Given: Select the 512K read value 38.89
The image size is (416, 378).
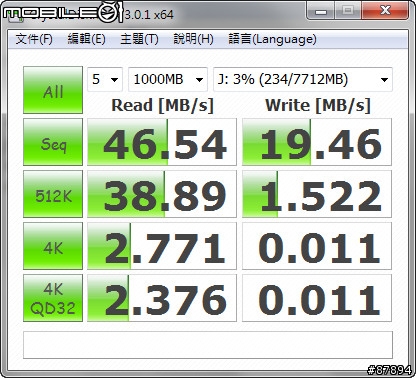Looking at the screenshot, I should pyautogui.click(x=162, y=194).
